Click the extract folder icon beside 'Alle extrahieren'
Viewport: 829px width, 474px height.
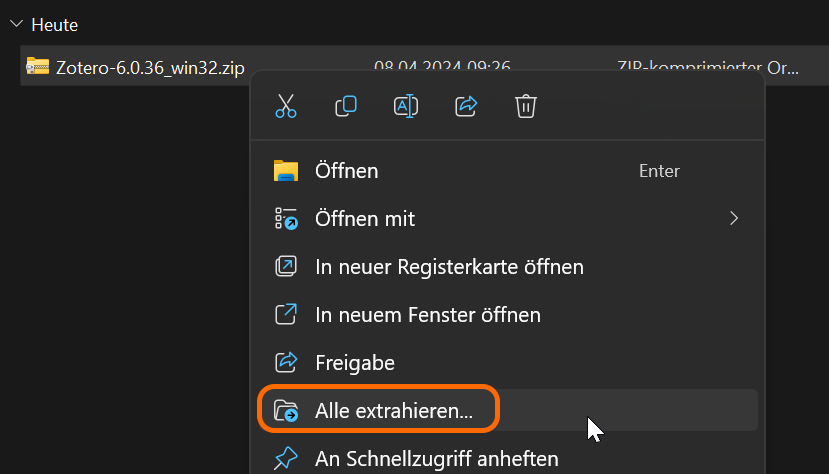286,410
